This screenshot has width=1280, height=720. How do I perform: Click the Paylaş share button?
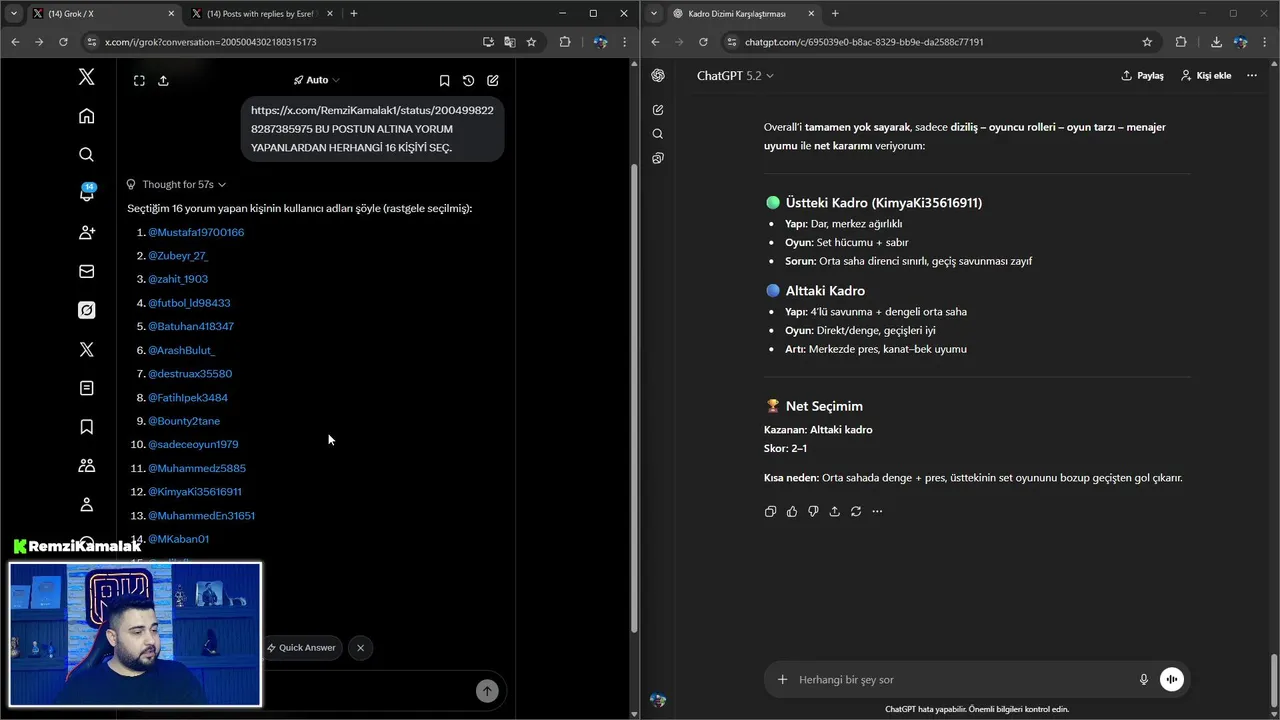click(1142, 75)
